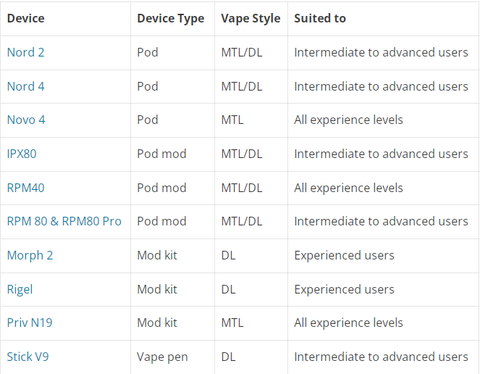Select All experience levels in RPM40 row
This screenshot has width=480, height=374.
pos(348,188)
